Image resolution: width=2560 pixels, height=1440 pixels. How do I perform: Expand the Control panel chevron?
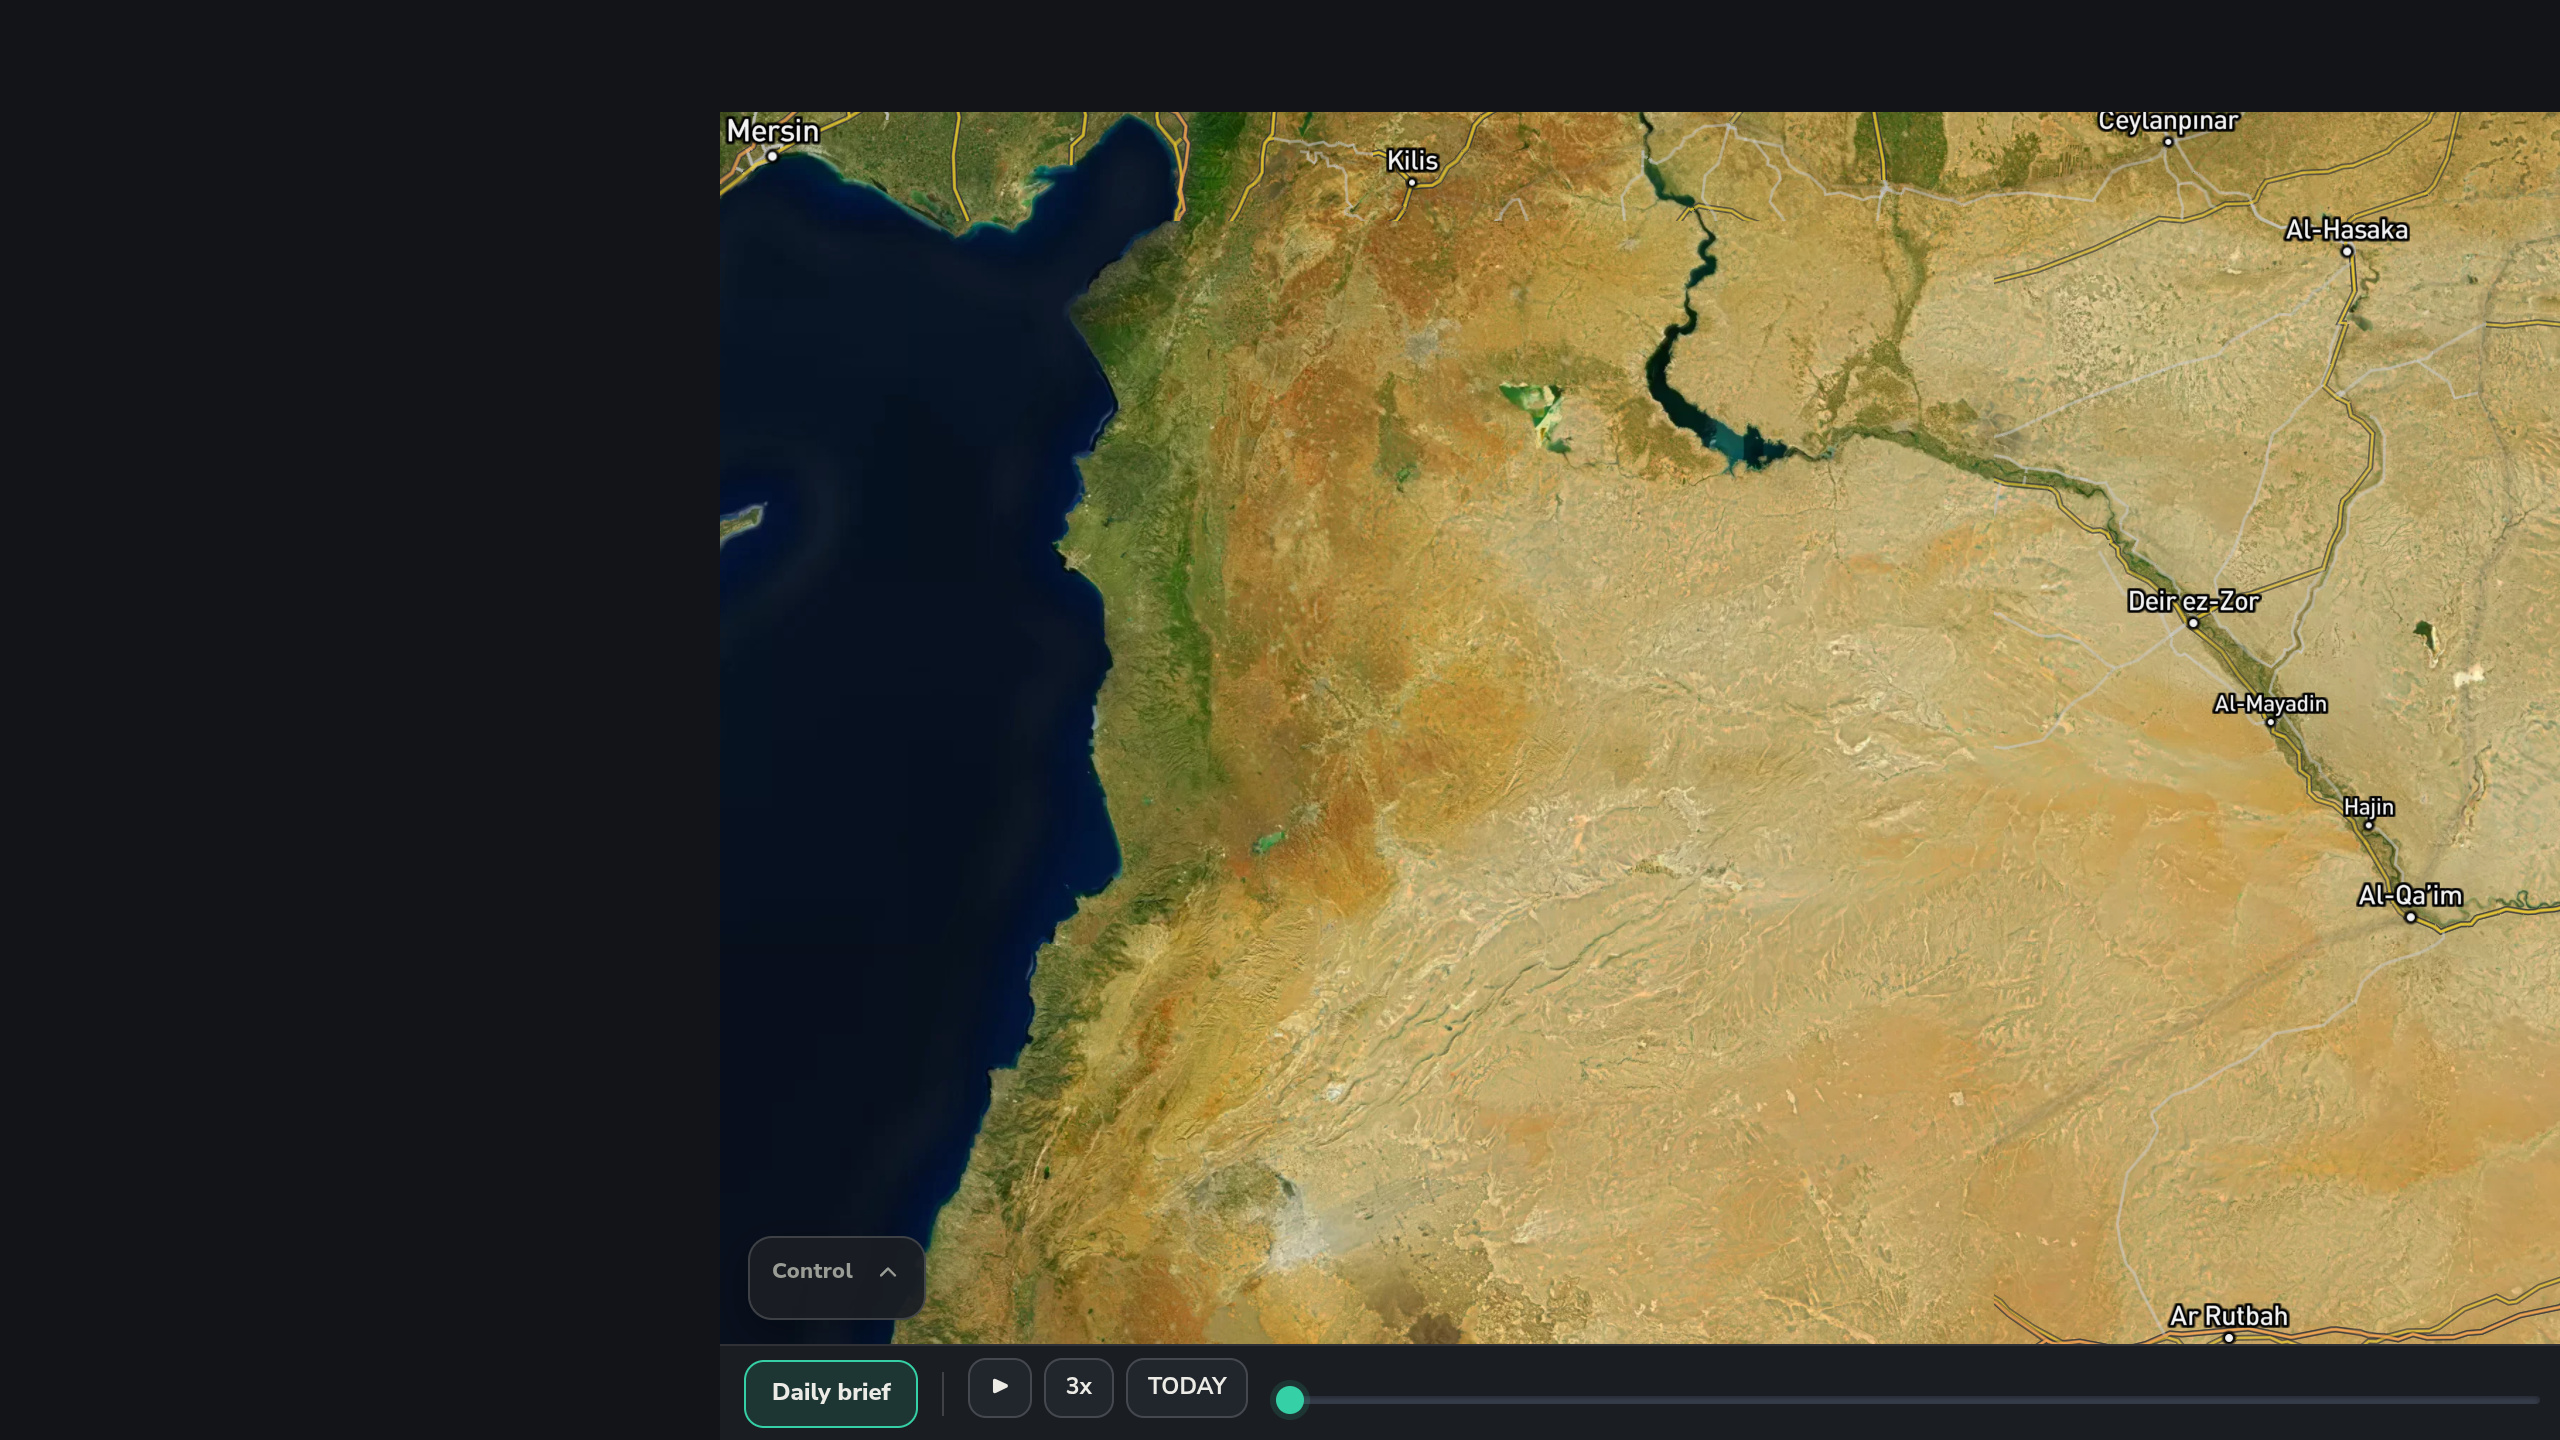887,1272
